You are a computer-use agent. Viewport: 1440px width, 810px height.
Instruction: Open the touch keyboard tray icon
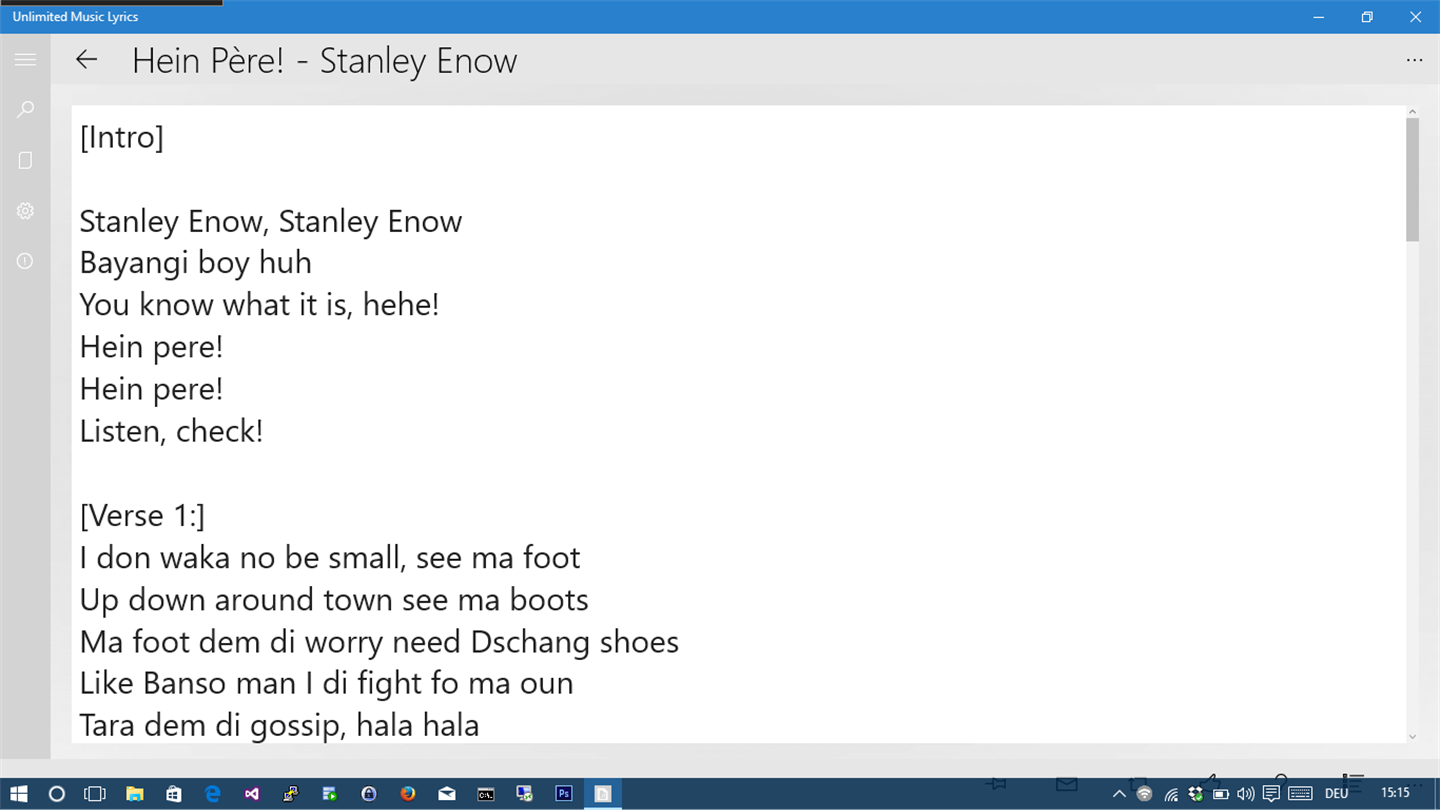point(1300,794)
